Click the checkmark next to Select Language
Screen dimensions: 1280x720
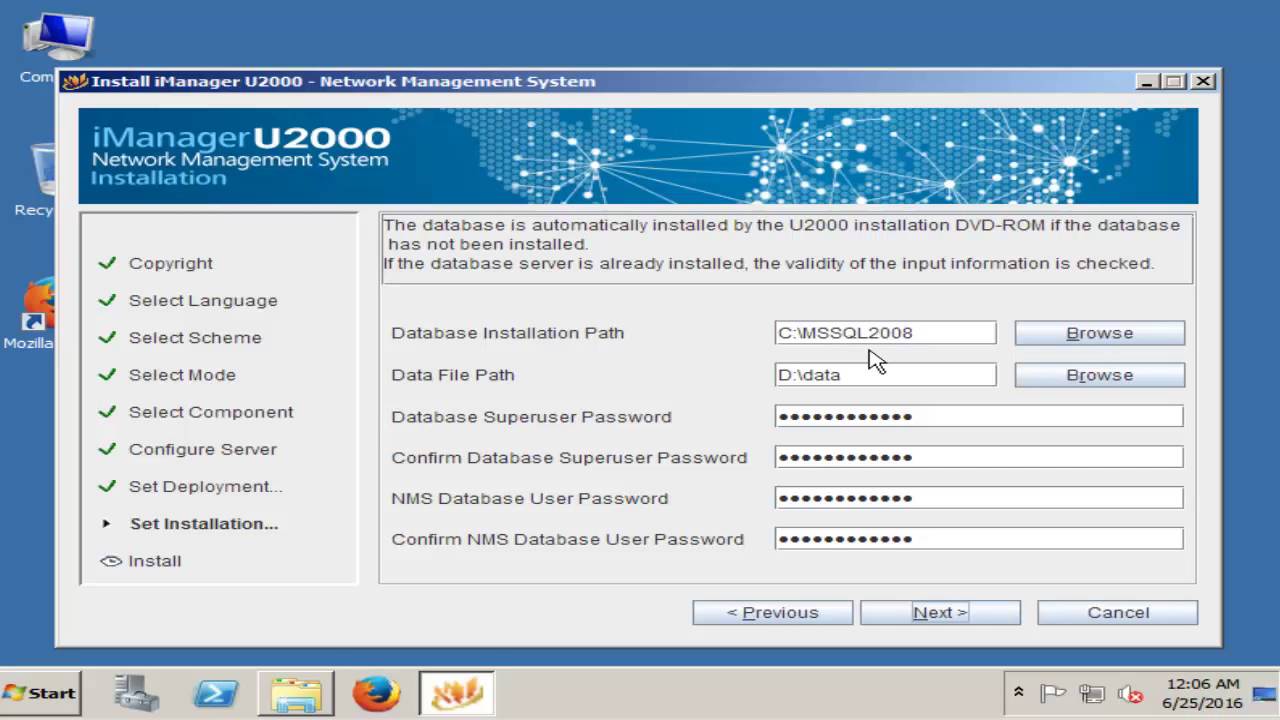point(107,300)
